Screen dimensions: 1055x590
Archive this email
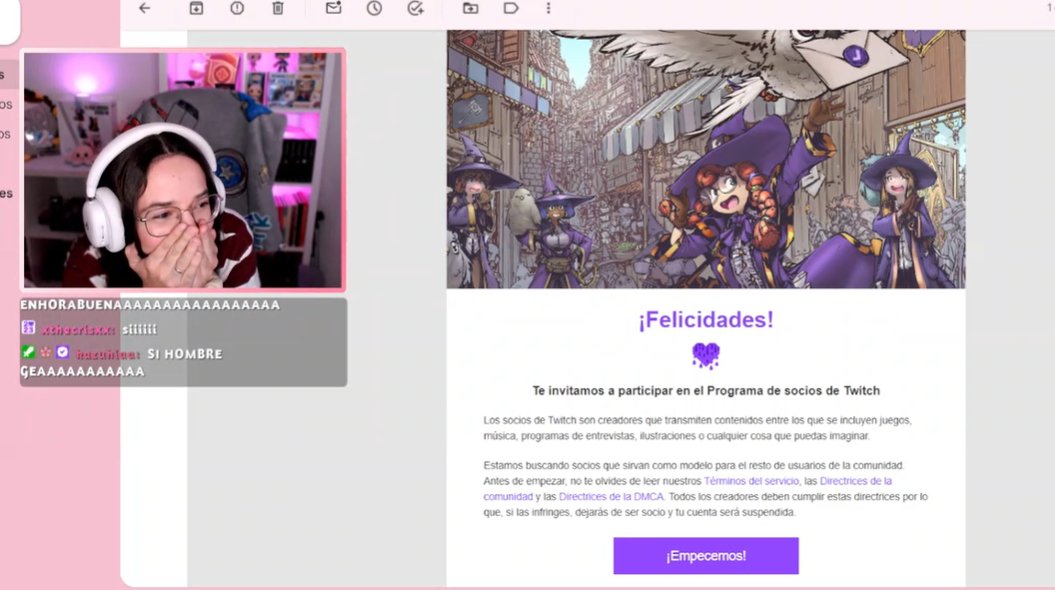[196, 8]
